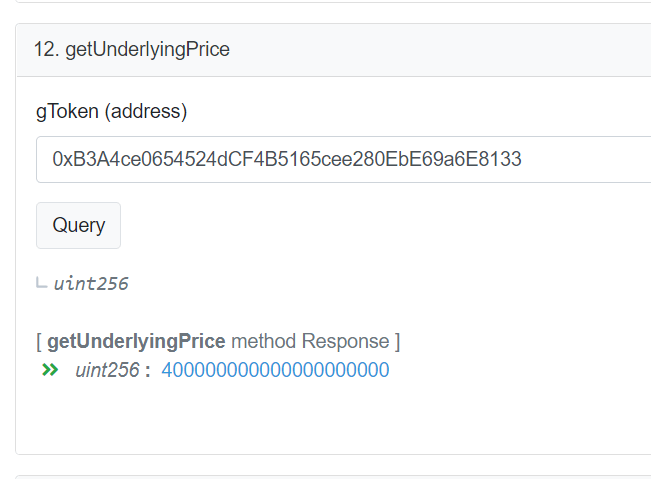Click the 'method Response' text
Screen dimensions: 651x479
310,341
